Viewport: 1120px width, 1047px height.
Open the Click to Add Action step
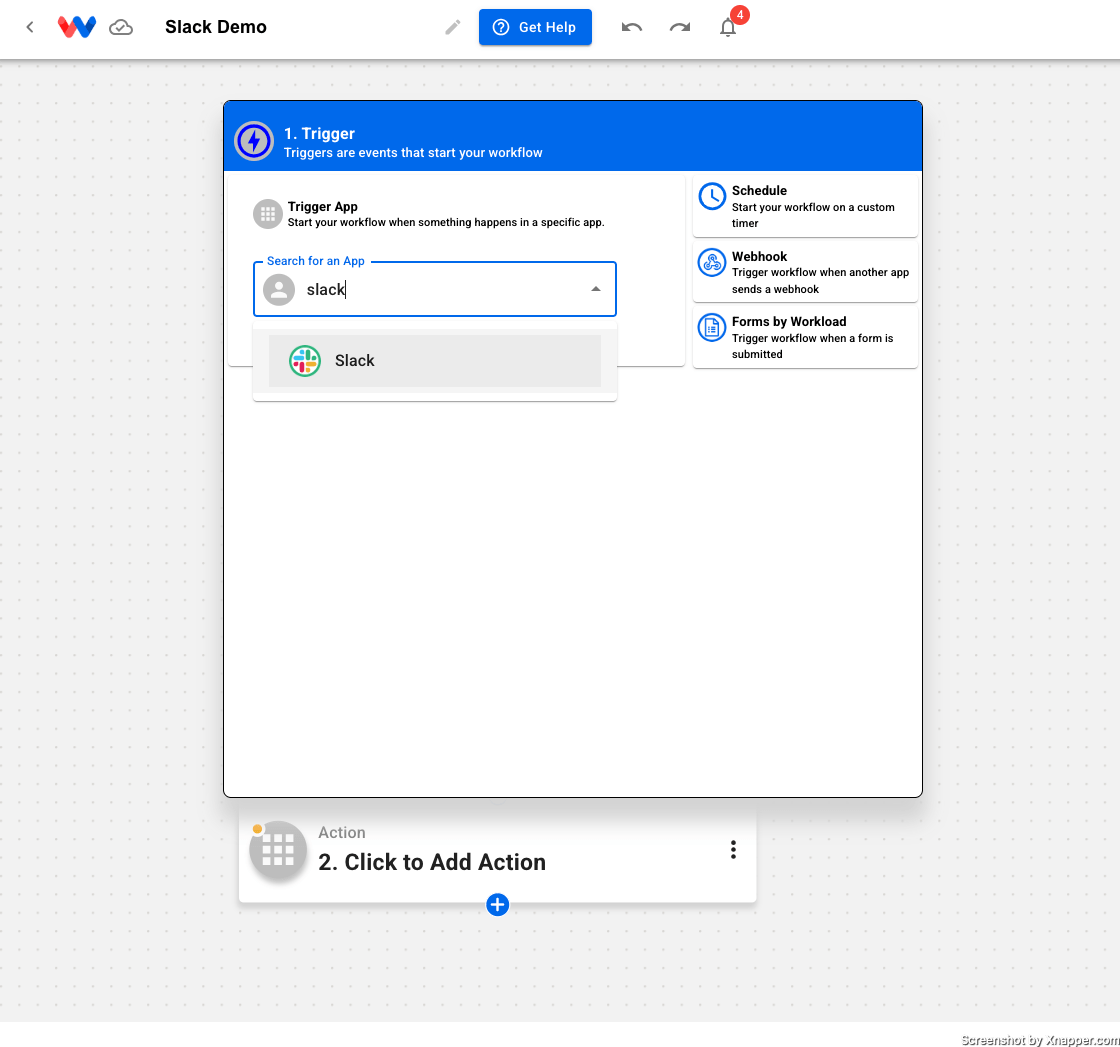[497, 853]
